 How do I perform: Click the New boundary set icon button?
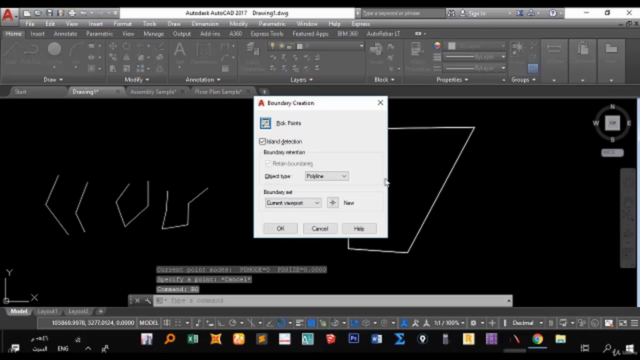[333, 202]
